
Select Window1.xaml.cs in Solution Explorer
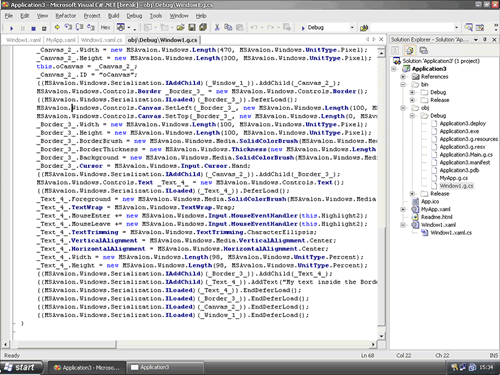451,233
